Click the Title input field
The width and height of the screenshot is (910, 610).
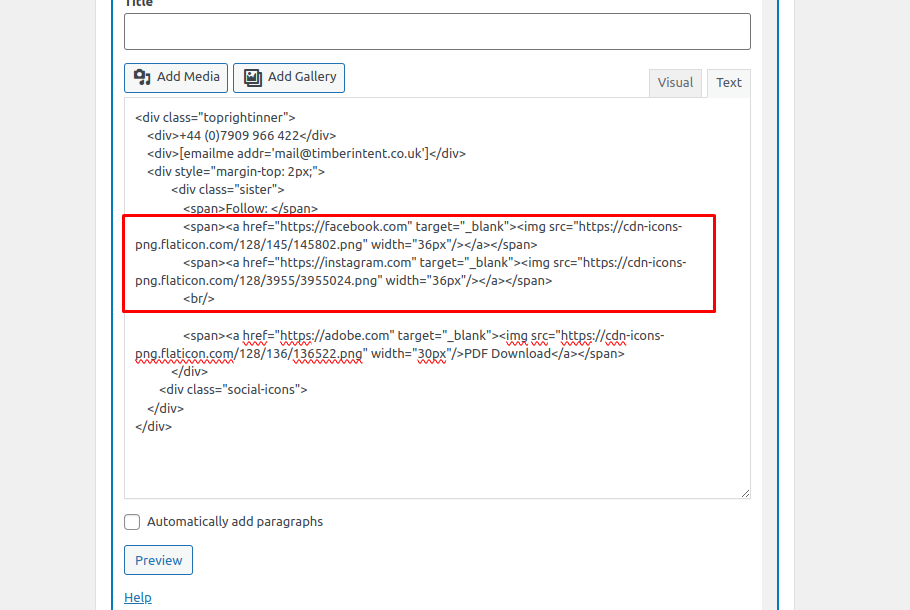(x=437, y=31)
